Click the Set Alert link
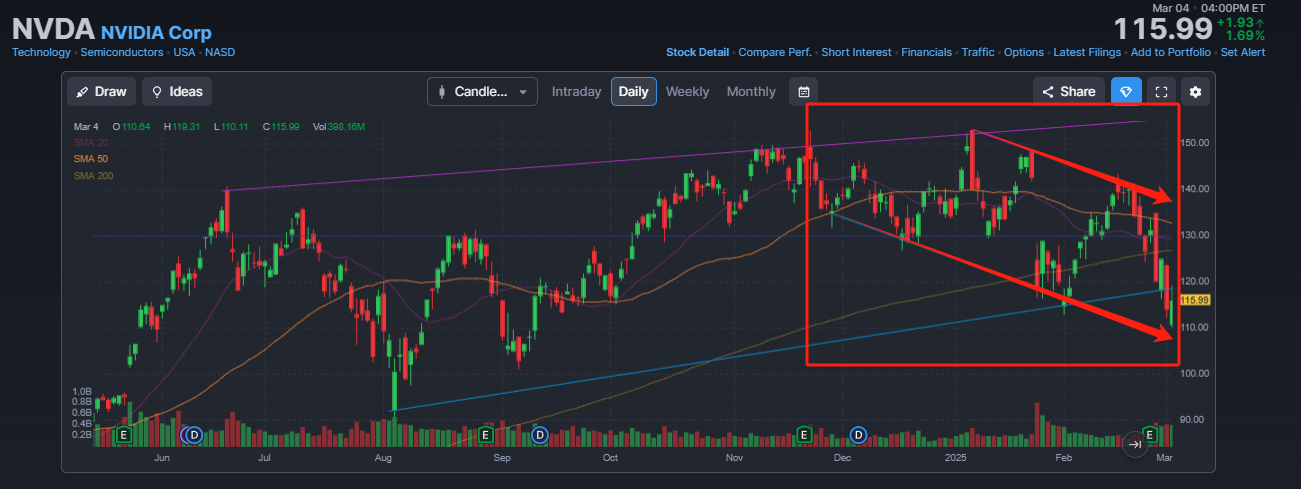The width and height of the screenshot is (1301, 489). 1243,52
